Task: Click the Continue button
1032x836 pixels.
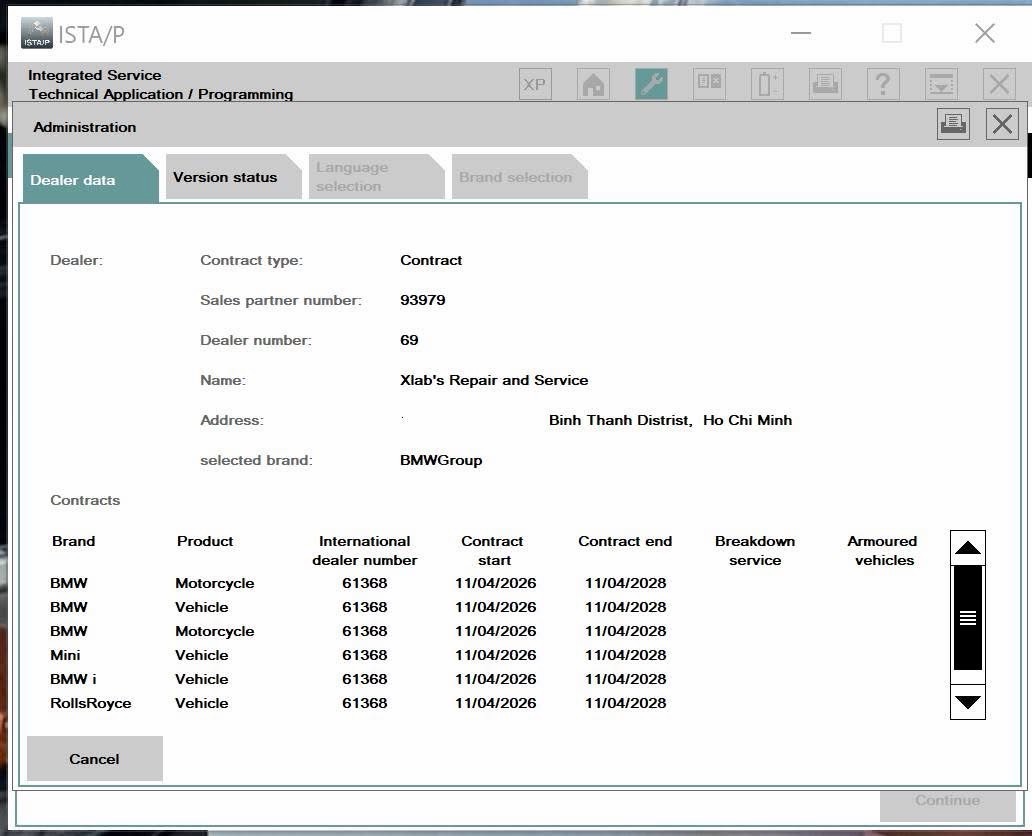Action: 946,800
